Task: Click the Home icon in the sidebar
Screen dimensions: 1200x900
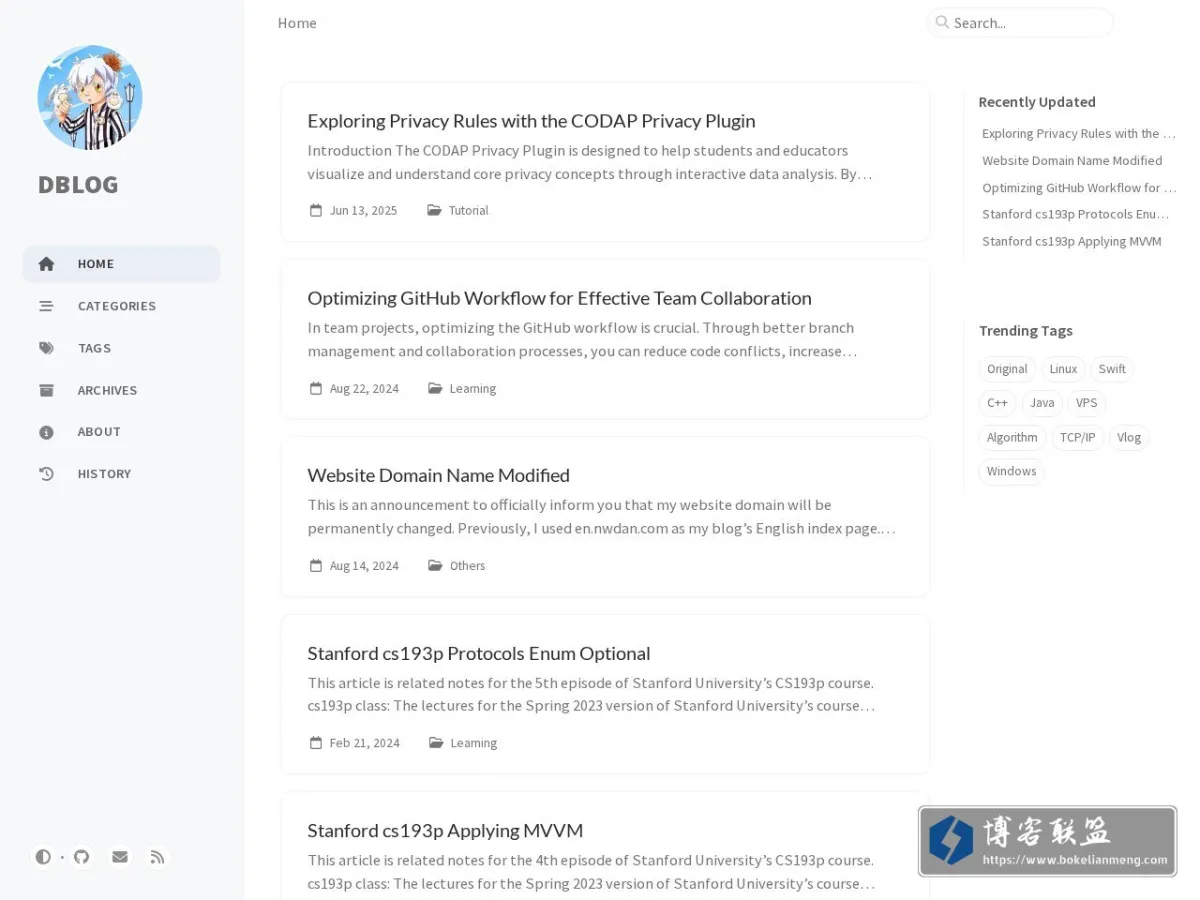Action: [x=46, y=264]
